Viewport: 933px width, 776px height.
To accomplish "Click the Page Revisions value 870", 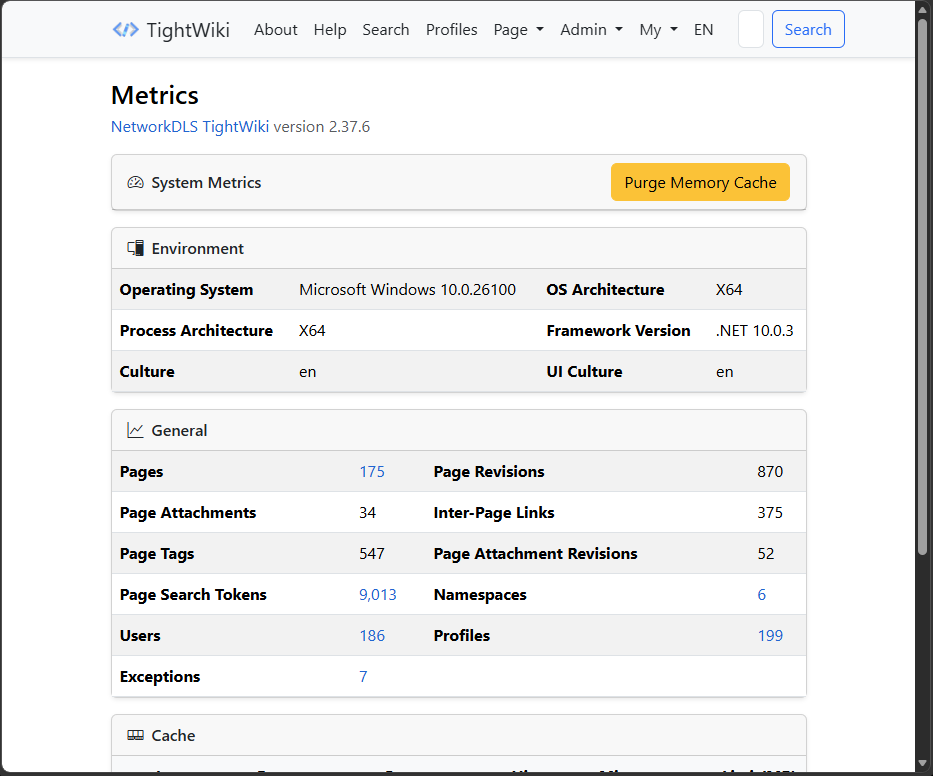I will 770,472.
